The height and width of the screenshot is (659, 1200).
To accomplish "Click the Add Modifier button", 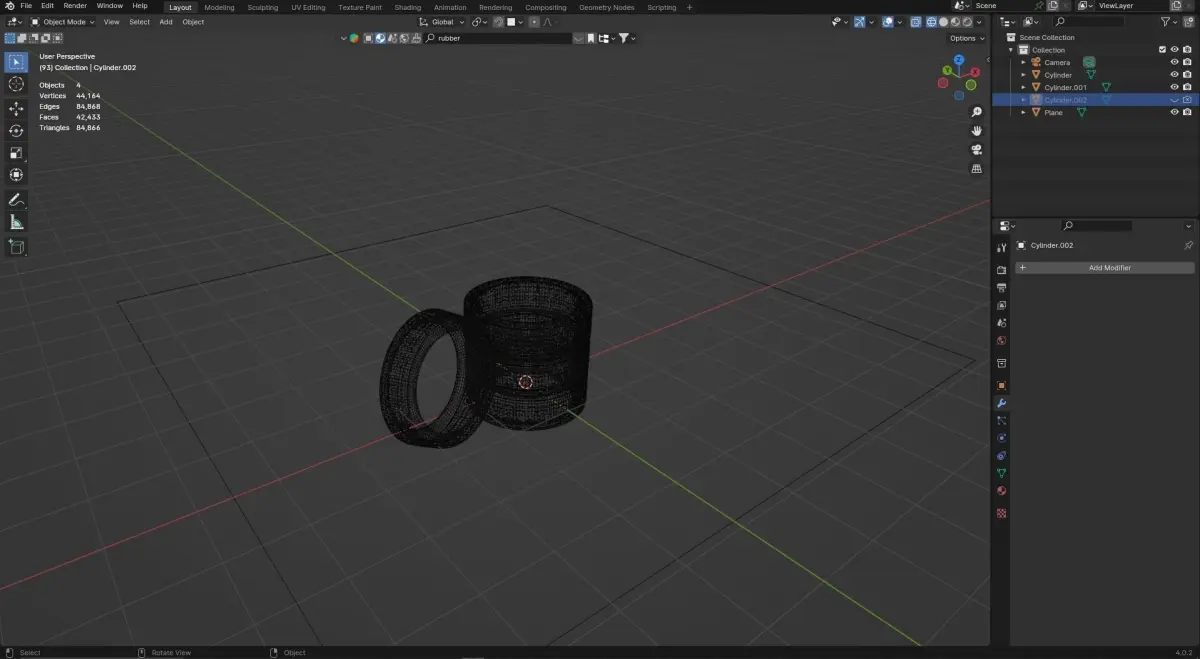I will pos(1105,268).
